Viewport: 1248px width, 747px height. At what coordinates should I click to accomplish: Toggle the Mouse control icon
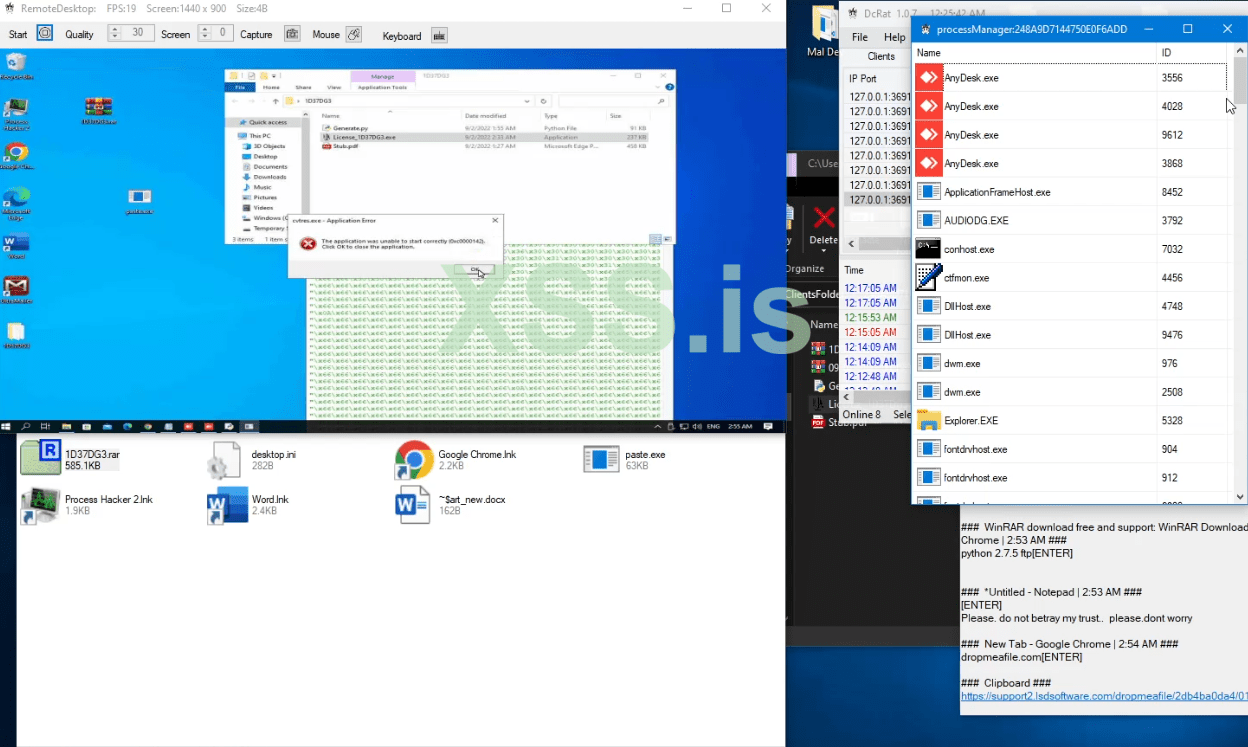353,34
